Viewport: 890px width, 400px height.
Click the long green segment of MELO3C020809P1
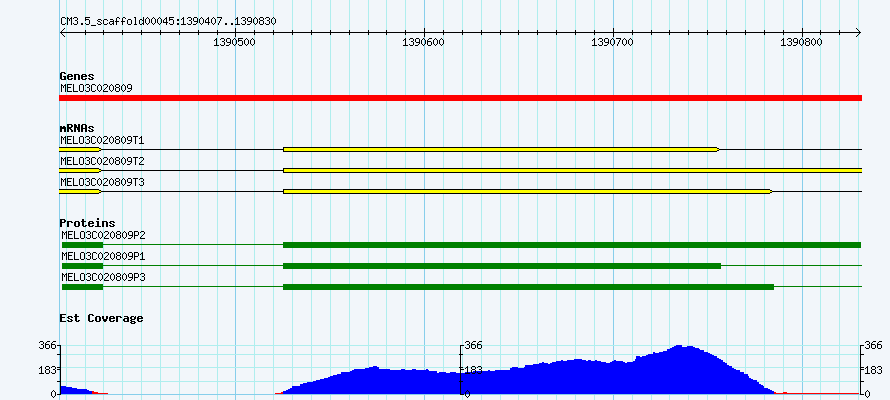pyautogui.click(x=502, y=266)
